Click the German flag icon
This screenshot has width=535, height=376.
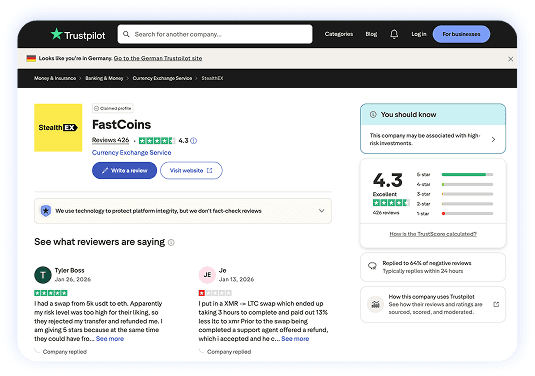31,58
